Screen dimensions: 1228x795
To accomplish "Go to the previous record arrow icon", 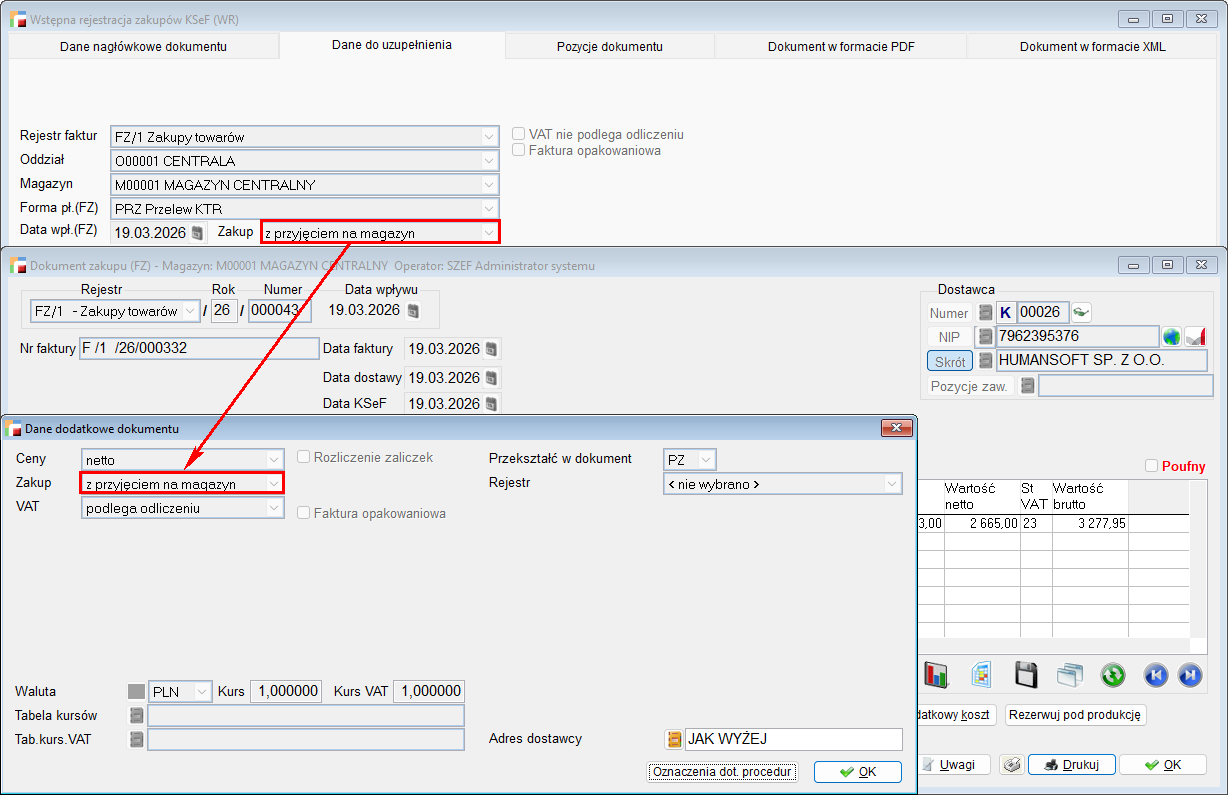I will point(1155,675).
